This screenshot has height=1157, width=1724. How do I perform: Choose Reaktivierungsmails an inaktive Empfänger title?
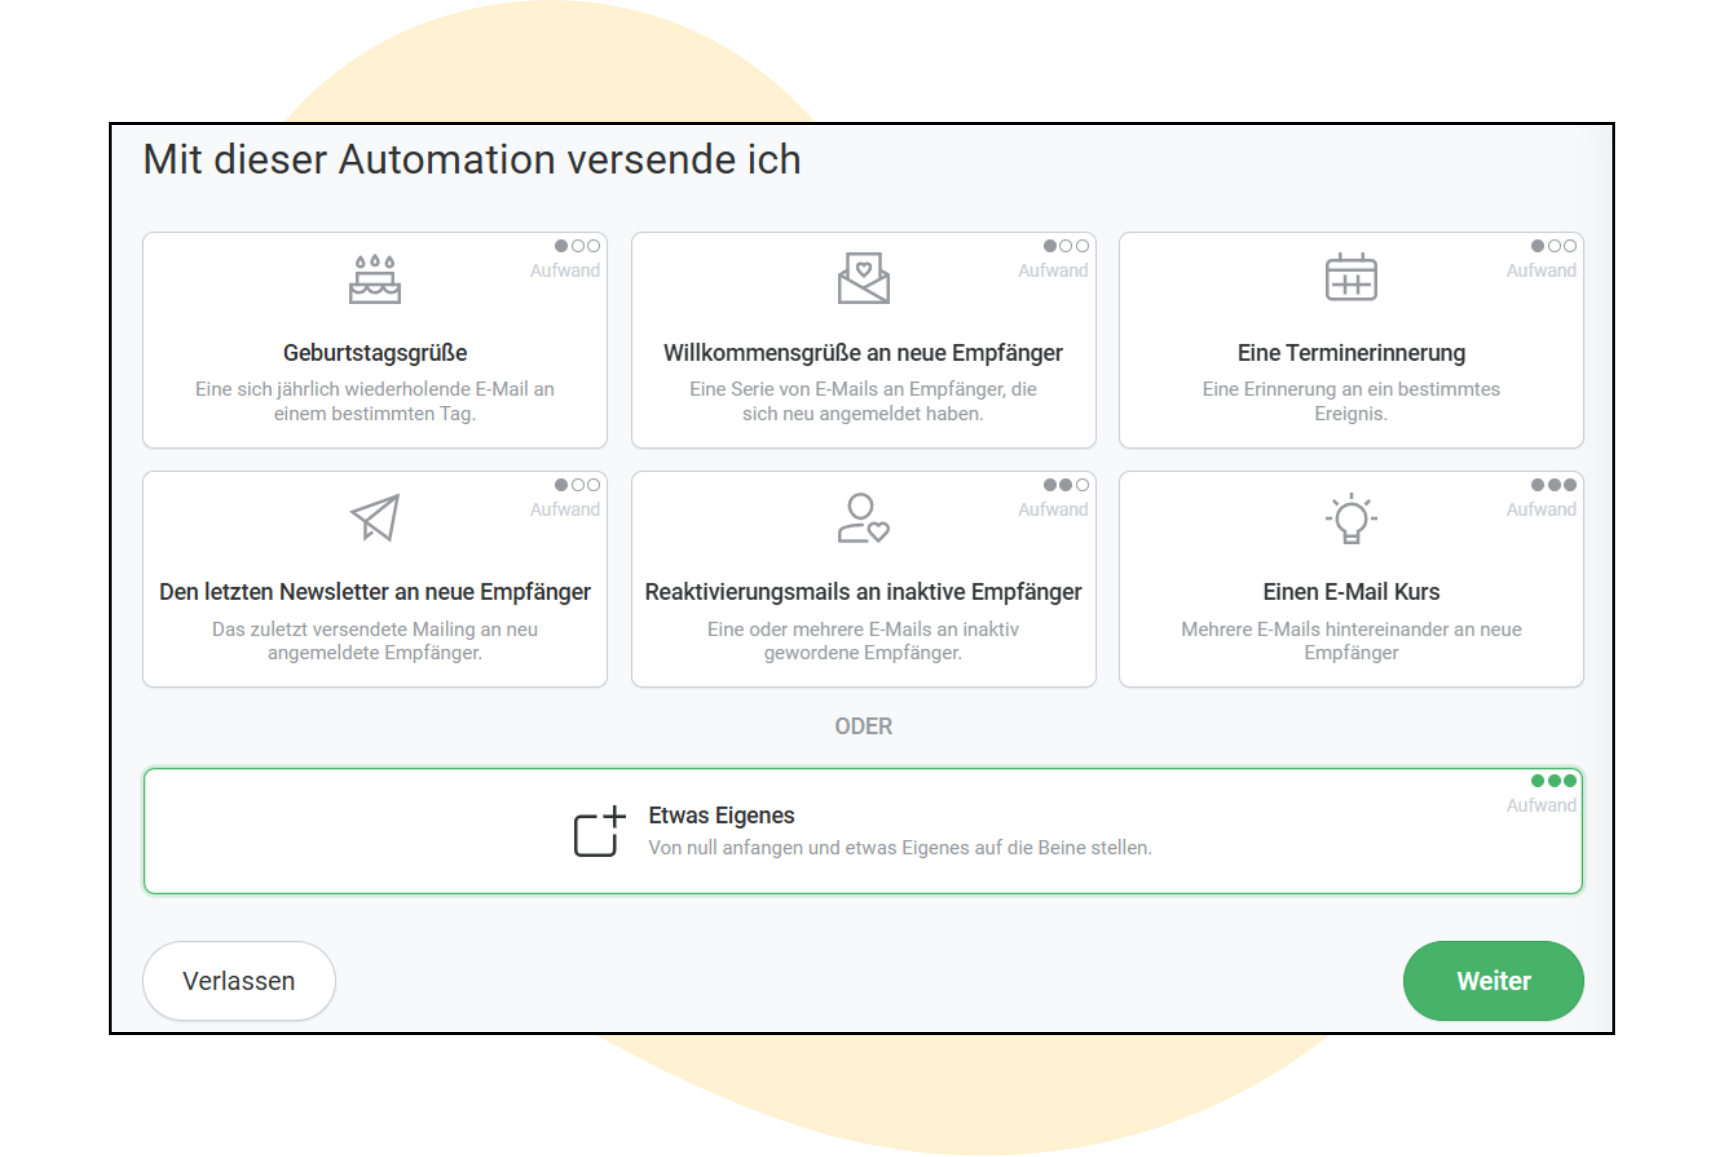tap(863, 592)
